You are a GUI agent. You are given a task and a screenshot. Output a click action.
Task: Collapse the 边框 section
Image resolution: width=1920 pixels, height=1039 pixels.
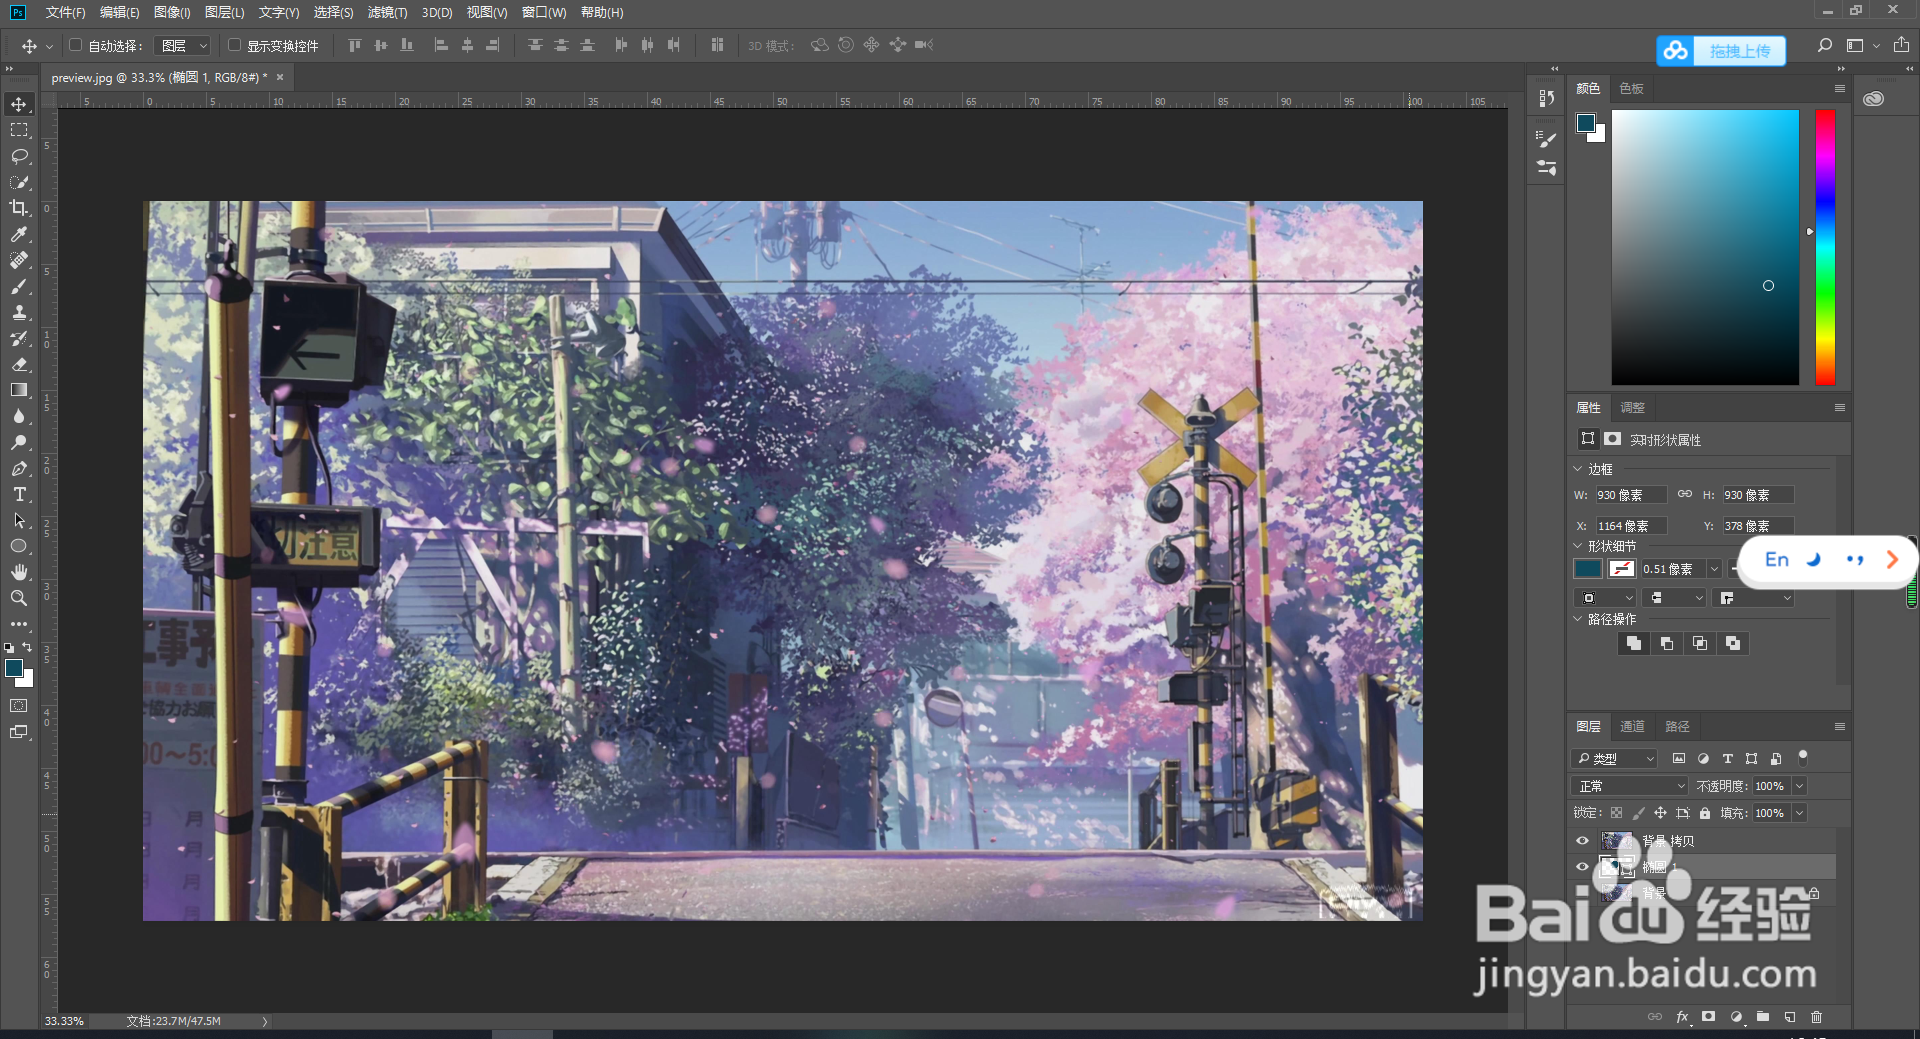point(1578,468)
